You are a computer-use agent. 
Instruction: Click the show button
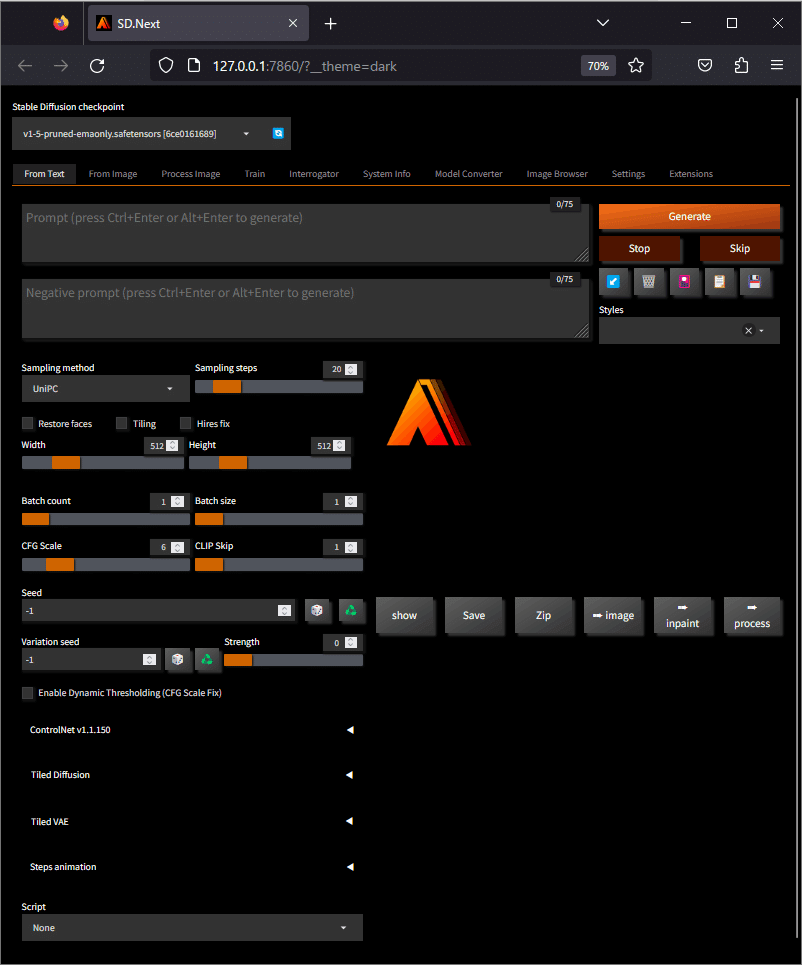(x=404, y=615)
